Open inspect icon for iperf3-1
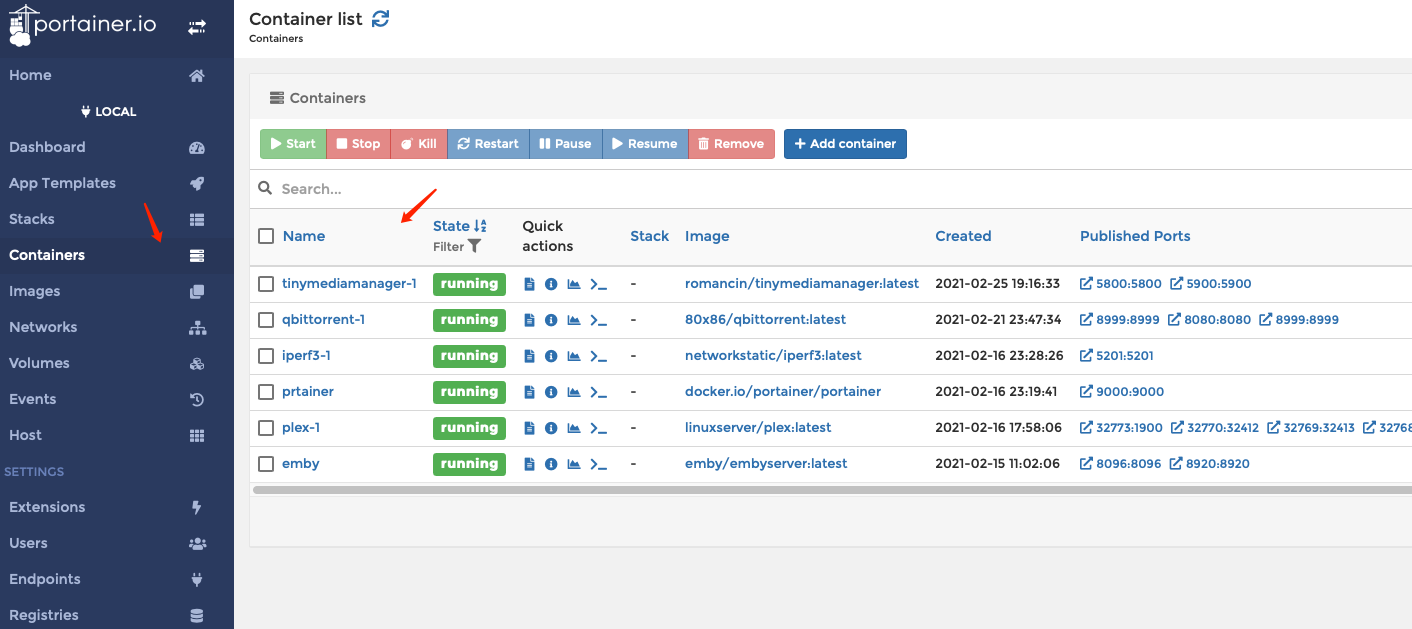The image size is (1412, 629). tap(551, 356)
